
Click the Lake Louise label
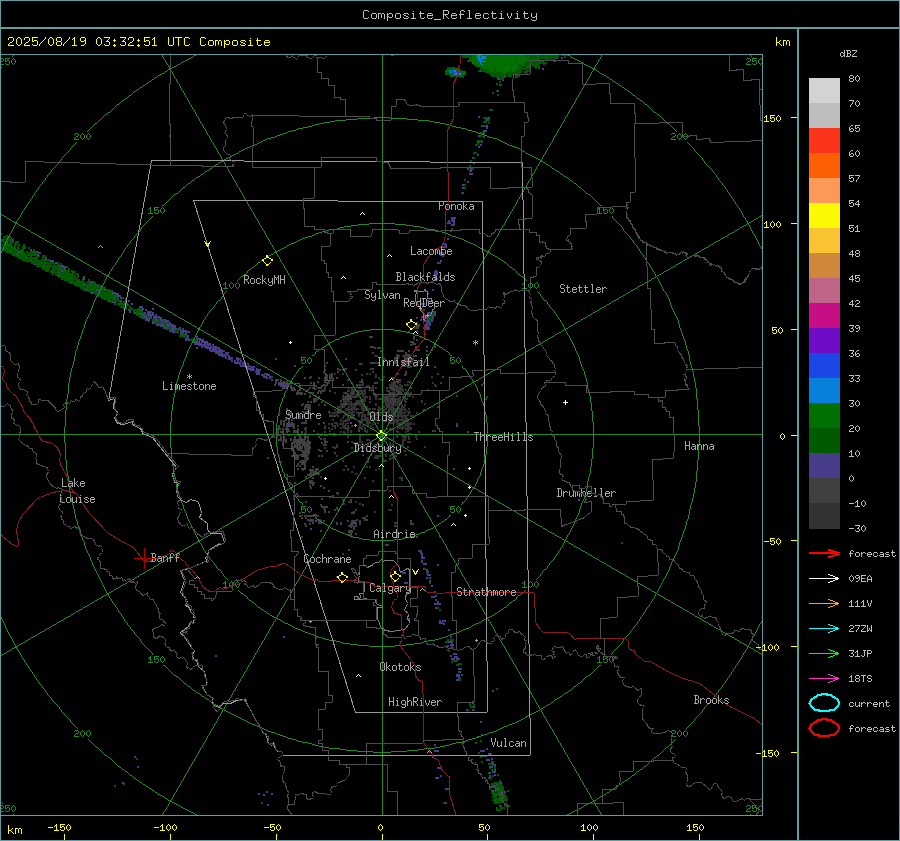coord(77,491)
